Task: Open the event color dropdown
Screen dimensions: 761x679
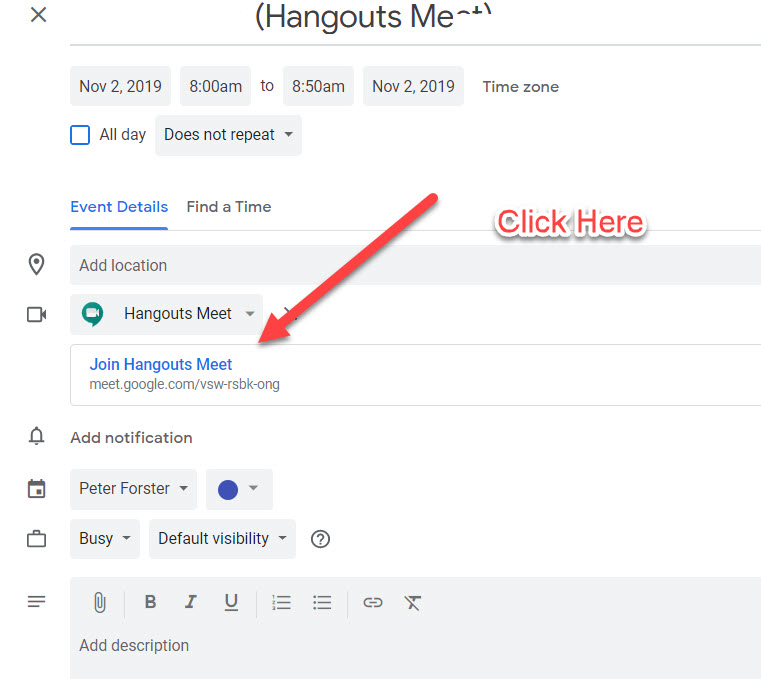Action: (239, 489)
